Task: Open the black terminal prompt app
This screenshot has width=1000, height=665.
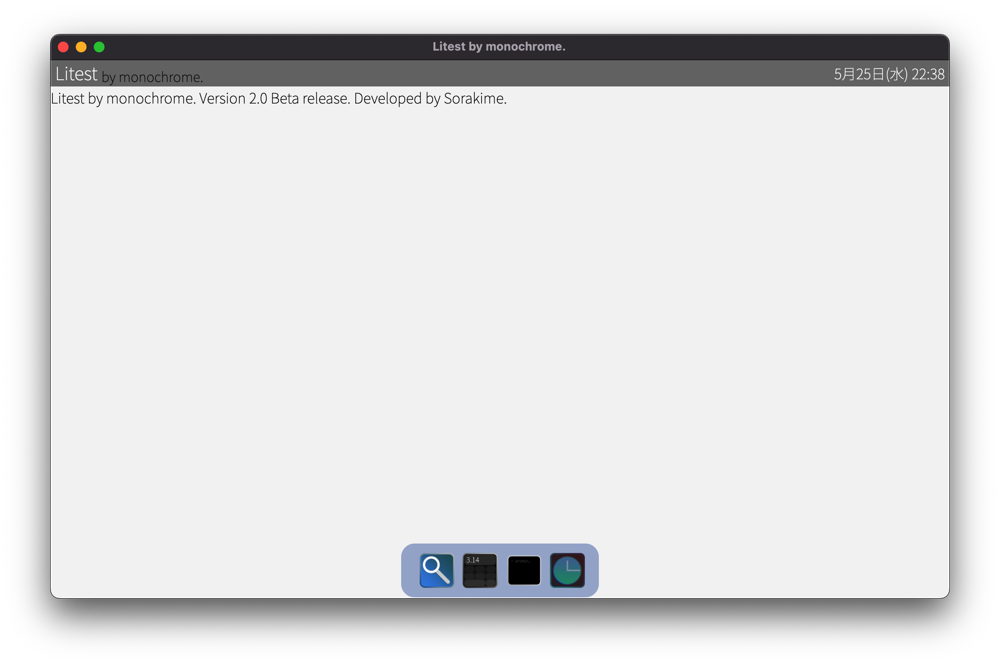Action: [x=524, y=570]
